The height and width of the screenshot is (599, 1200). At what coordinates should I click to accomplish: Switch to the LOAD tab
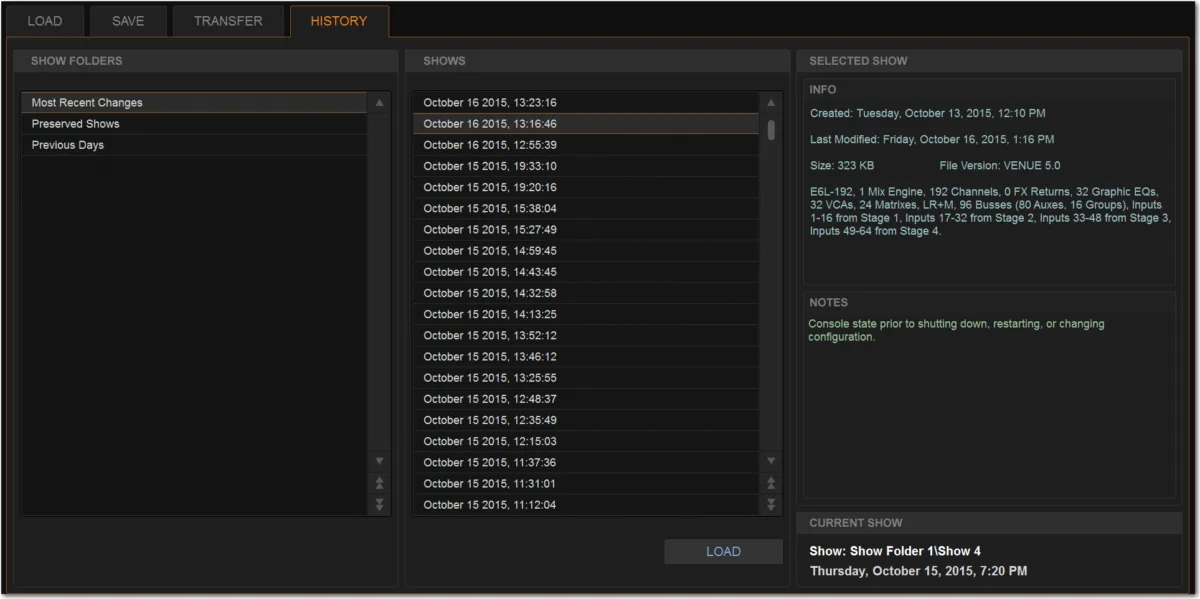[44, 21]
